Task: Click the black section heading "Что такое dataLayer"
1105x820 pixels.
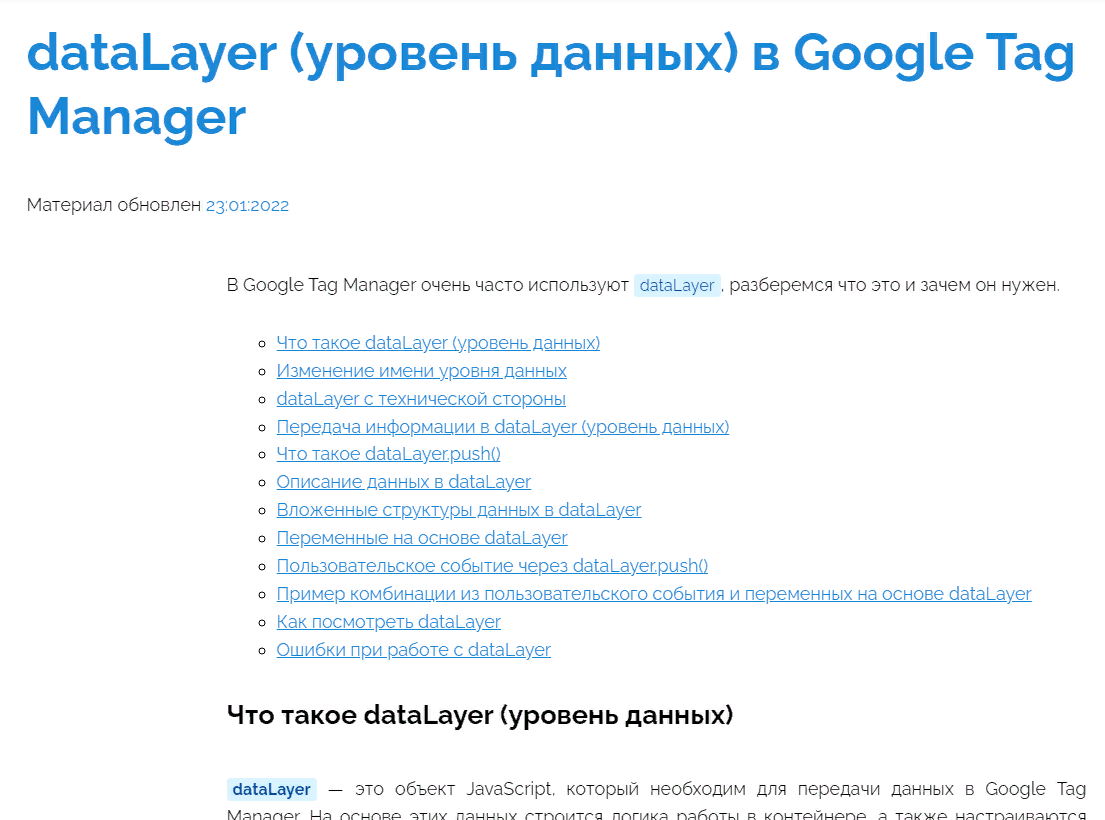Action: tap(479, 716)
